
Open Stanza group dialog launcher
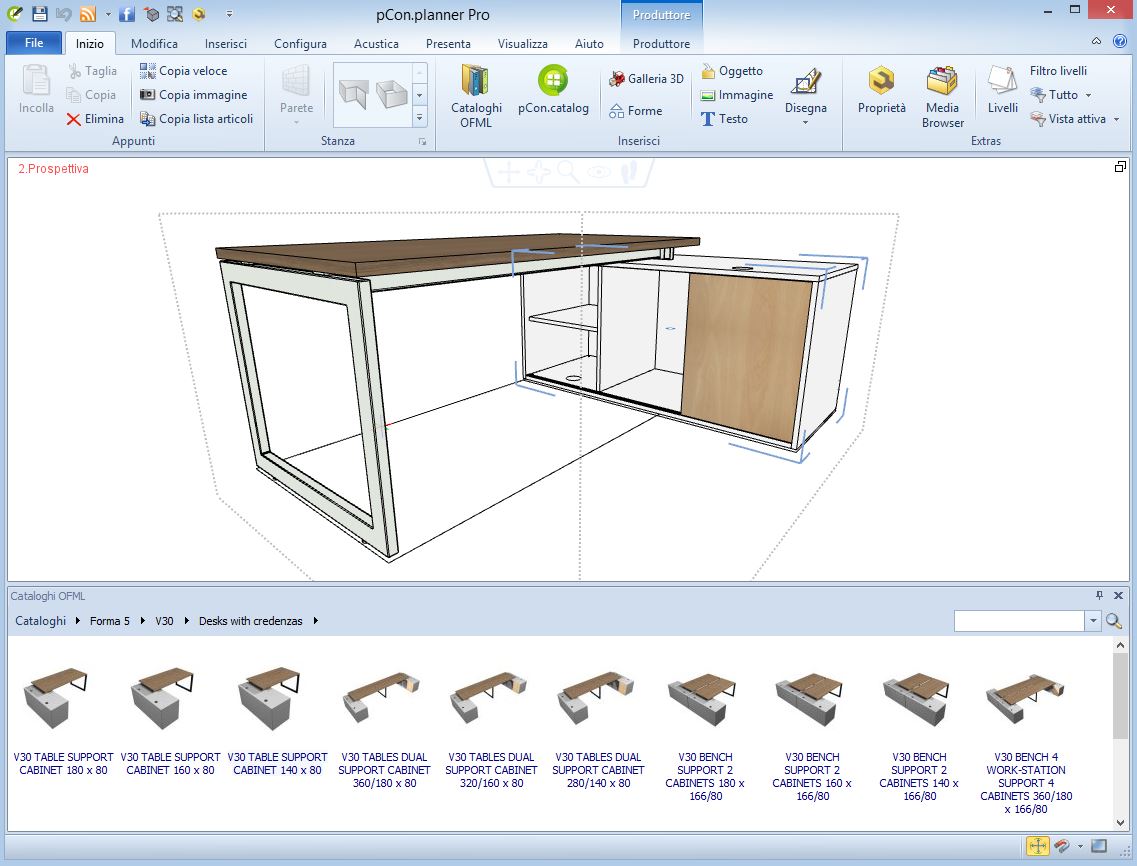pos(422,141)
